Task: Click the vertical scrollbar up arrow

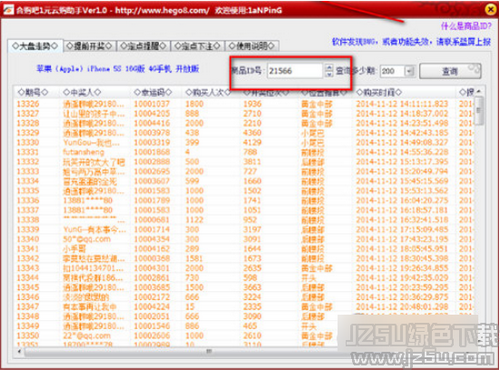Action: 479,92
